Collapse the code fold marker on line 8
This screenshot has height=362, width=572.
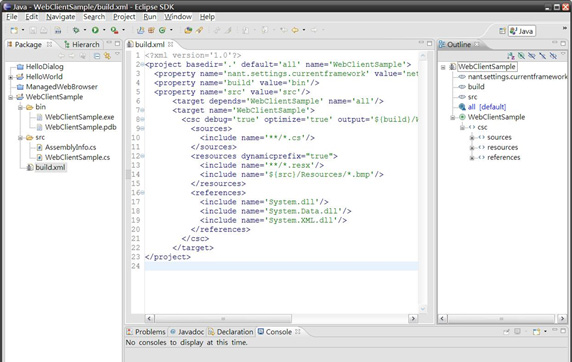click(x=143, y=119)
